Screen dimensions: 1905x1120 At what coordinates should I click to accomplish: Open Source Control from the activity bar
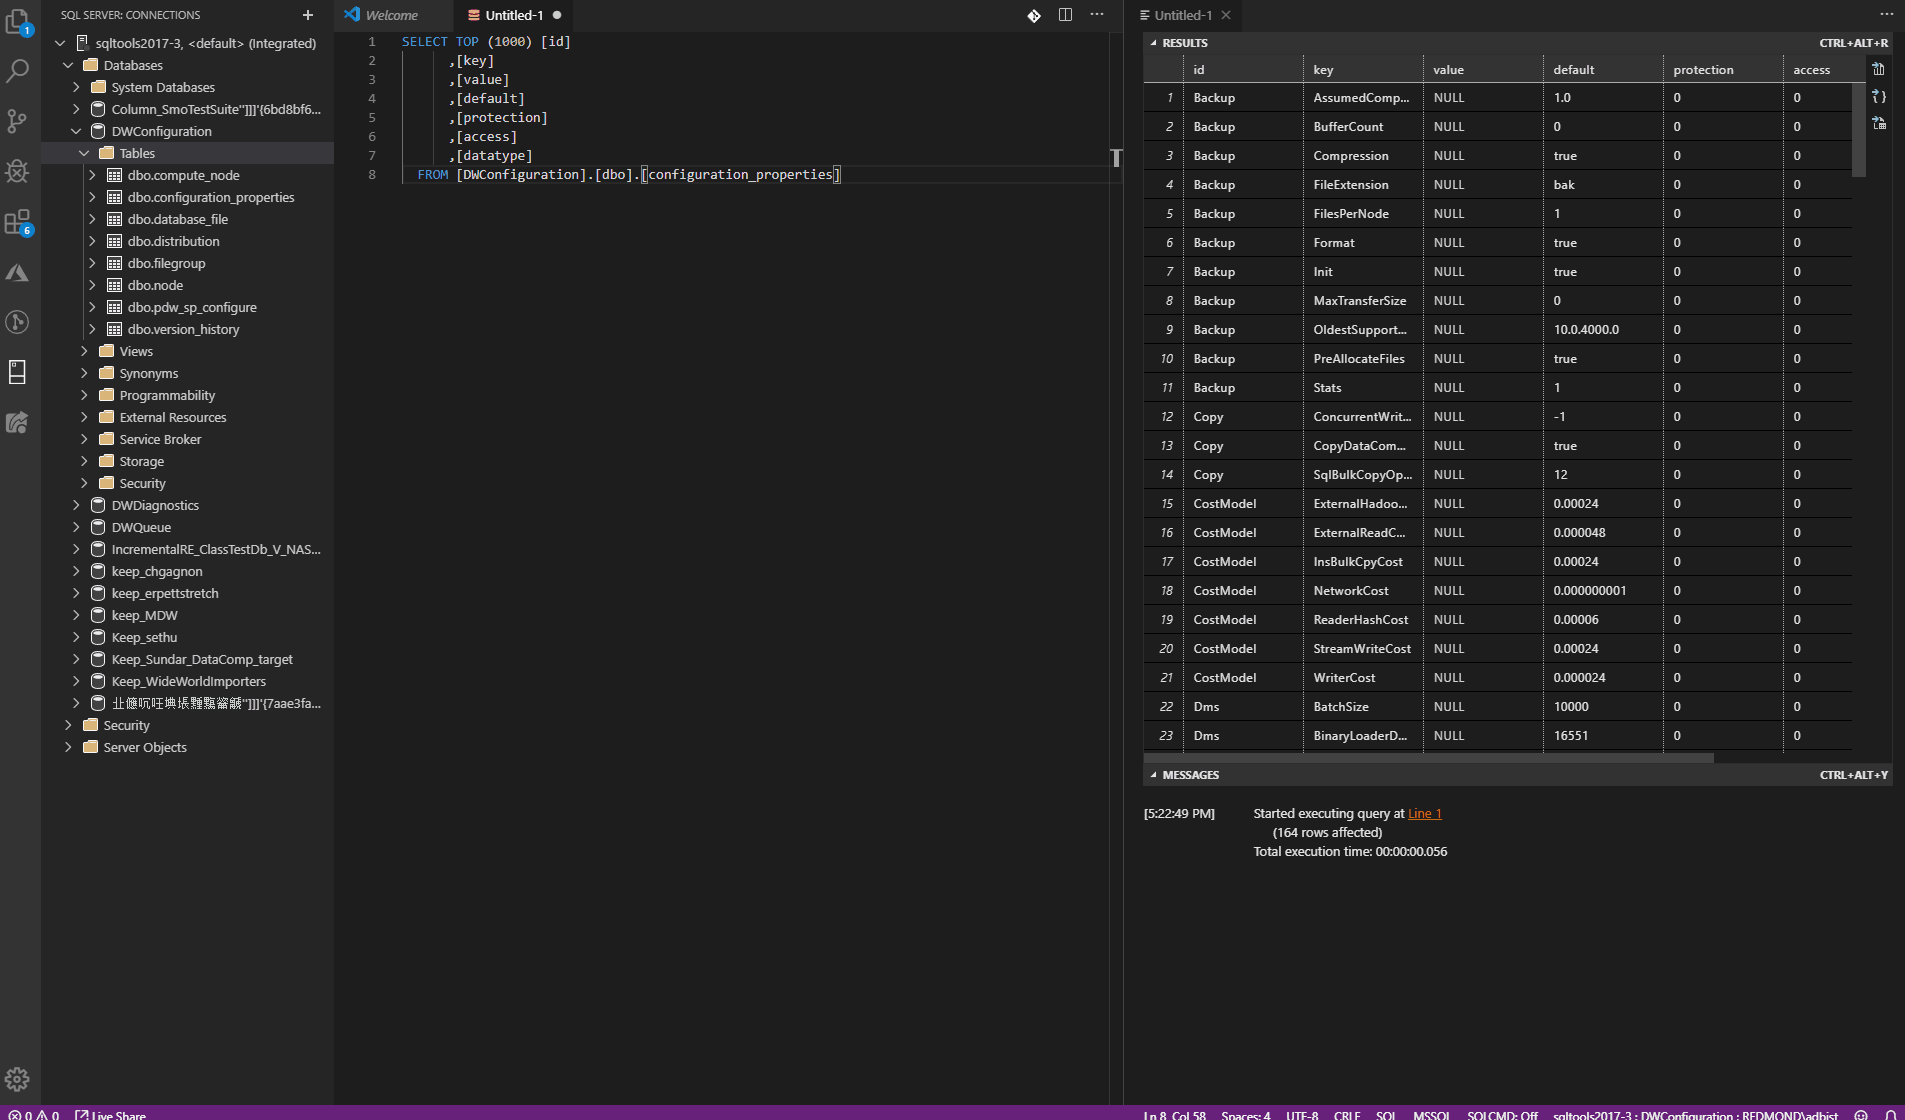pos(18,120)
